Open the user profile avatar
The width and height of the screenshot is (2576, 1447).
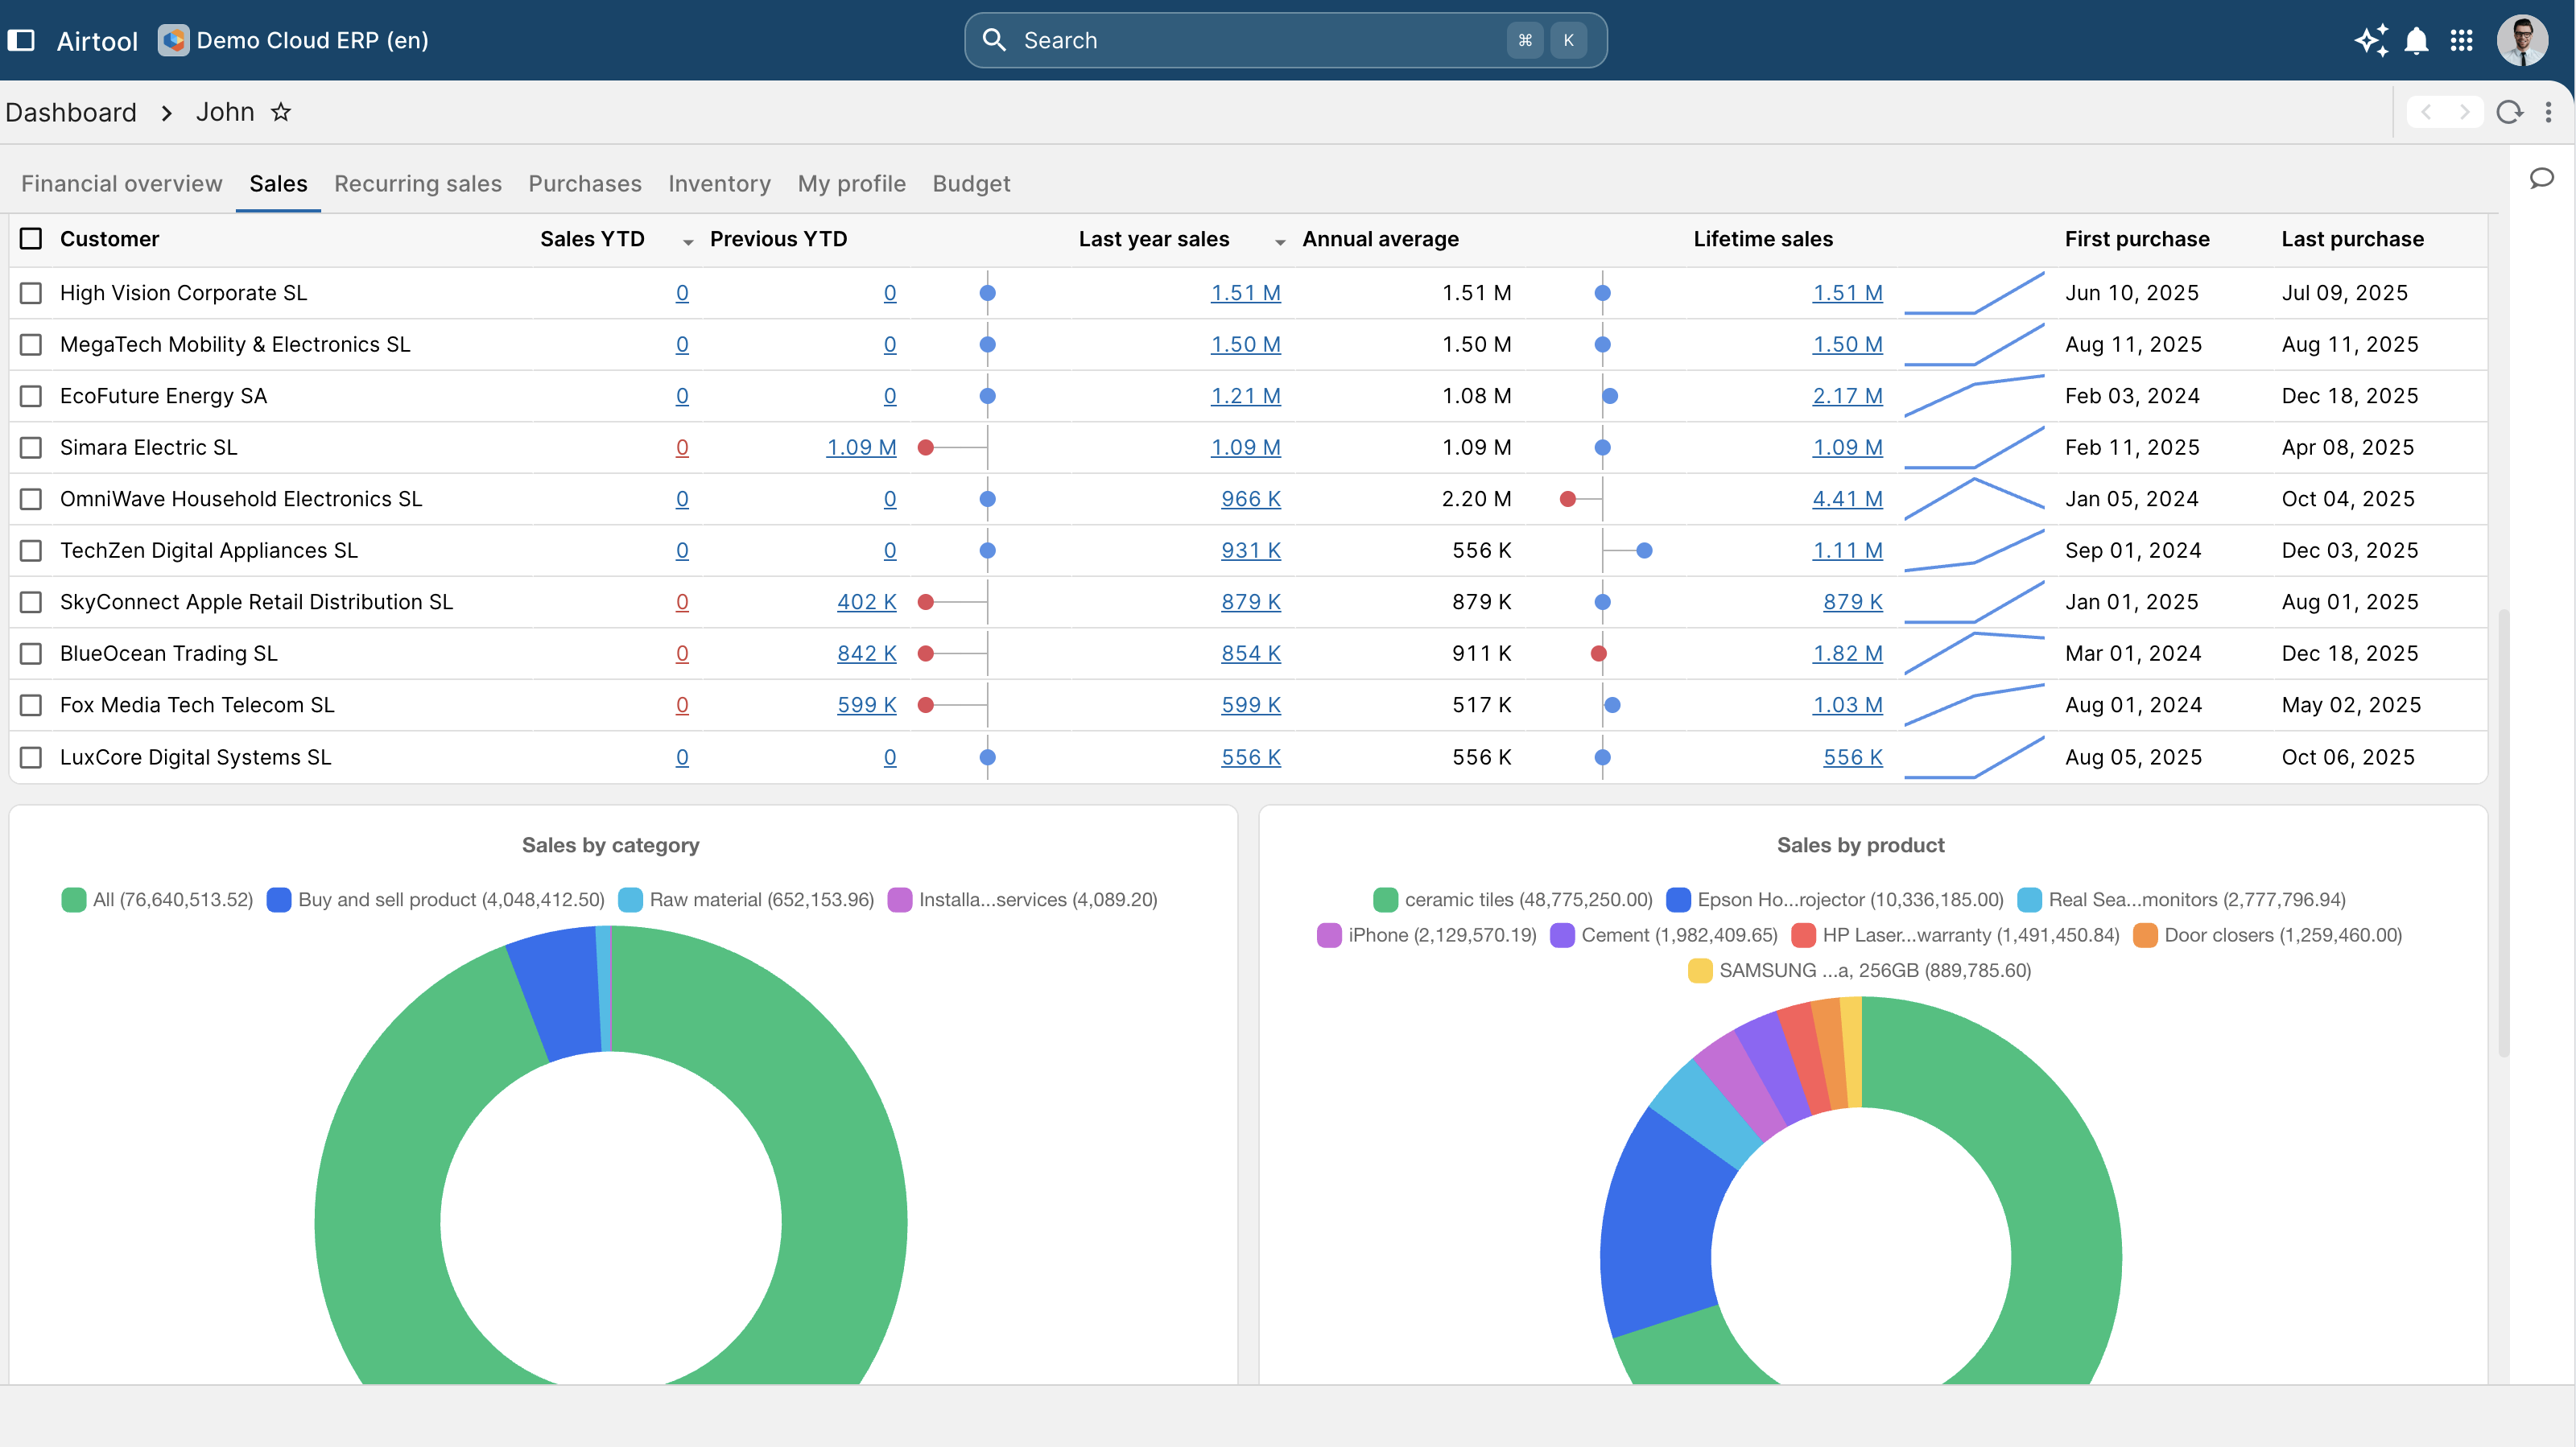click(2522, 40)
